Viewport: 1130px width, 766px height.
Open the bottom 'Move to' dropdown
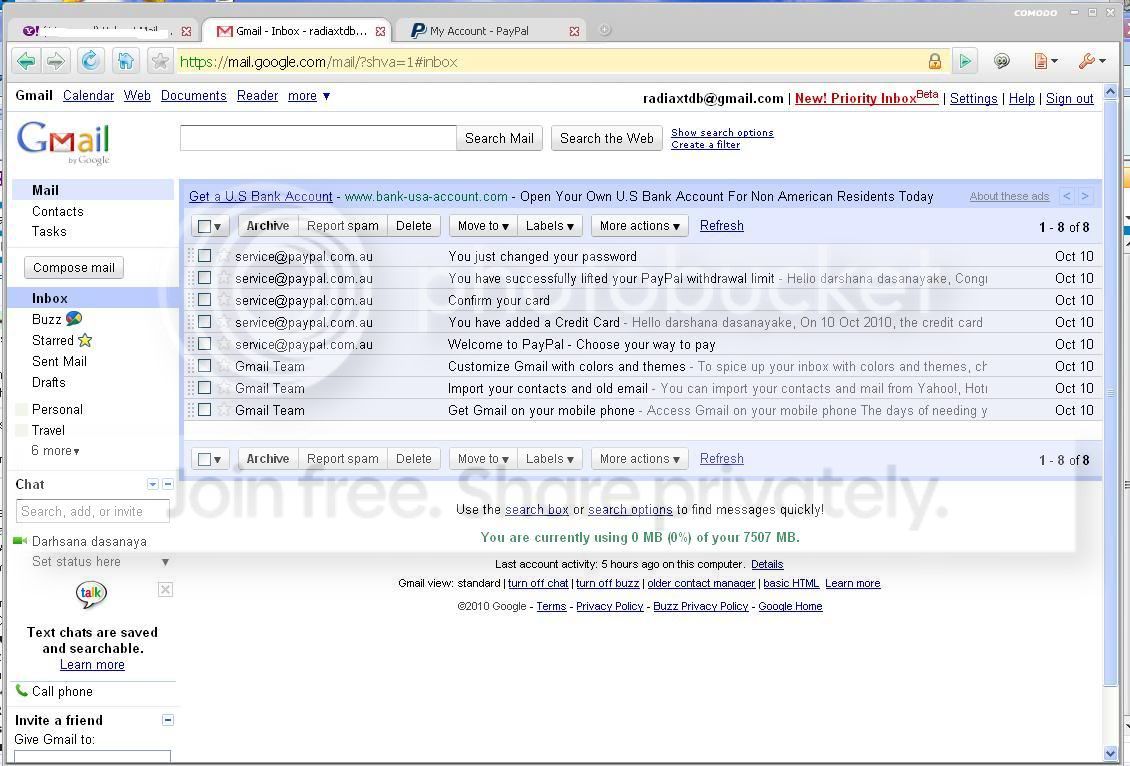(x=483, y=459)
